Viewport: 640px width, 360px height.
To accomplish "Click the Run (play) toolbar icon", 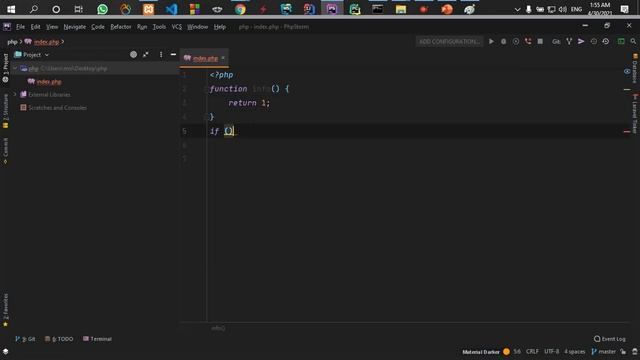I will [491, 42].
